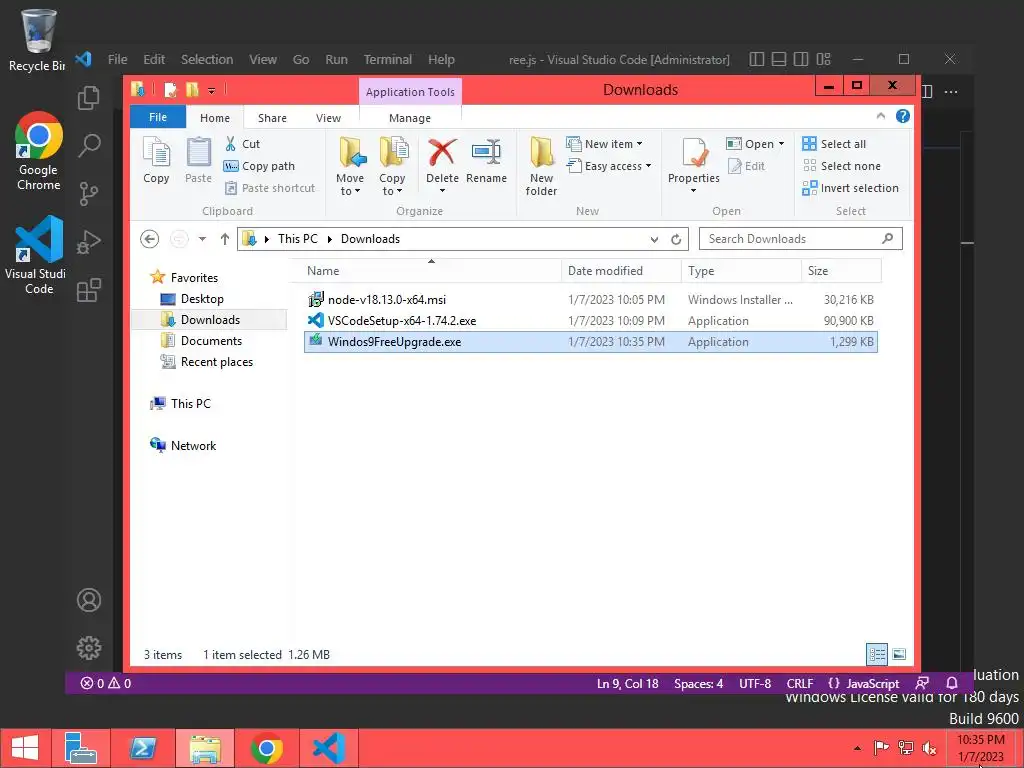Open VS Code Extensions icon

(89, 289)
